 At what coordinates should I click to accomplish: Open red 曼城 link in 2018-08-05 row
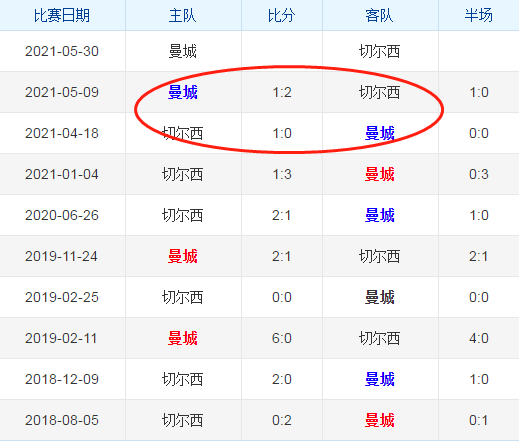click(x=380, y=420)
